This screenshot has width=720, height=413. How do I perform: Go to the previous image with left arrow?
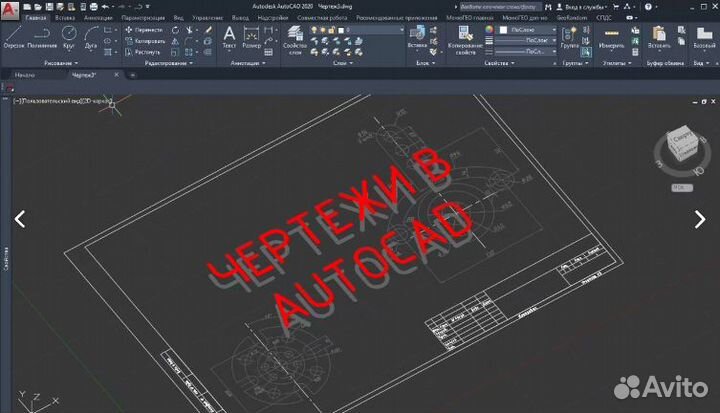point(20,219)
